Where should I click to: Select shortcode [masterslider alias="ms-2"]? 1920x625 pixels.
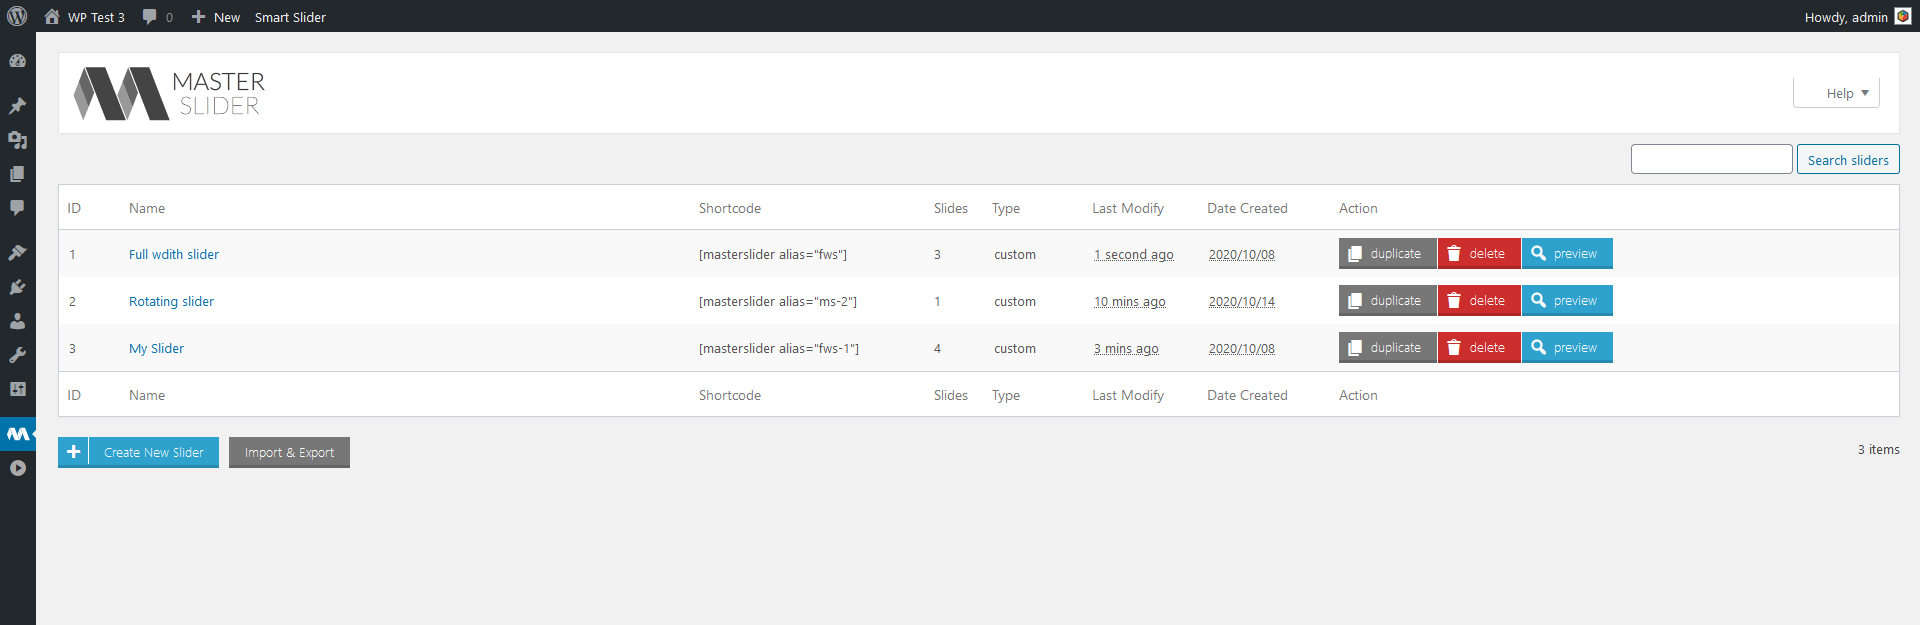click(778, 301)
